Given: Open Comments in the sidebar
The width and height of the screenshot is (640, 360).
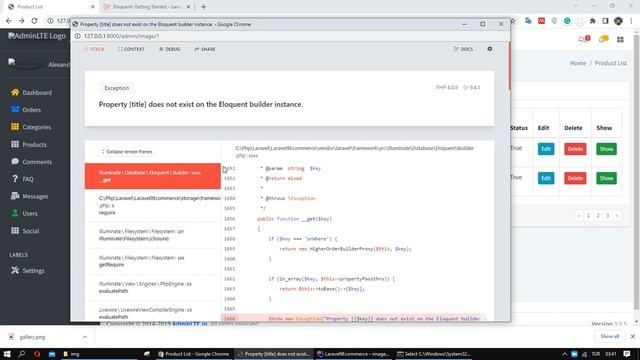Looking at the screenshot, I should tap(32, 162).
